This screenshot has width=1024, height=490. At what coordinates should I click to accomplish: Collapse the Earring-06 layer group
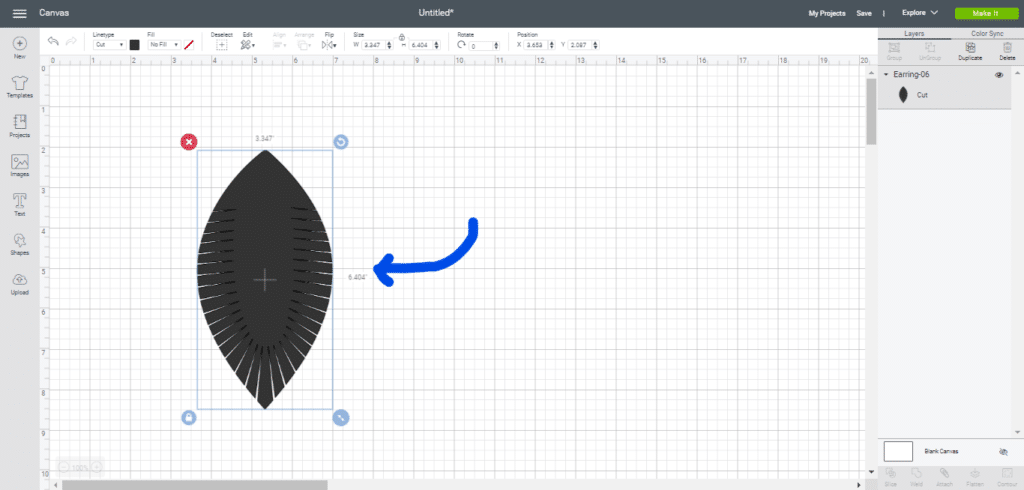[x=886, y=75]
